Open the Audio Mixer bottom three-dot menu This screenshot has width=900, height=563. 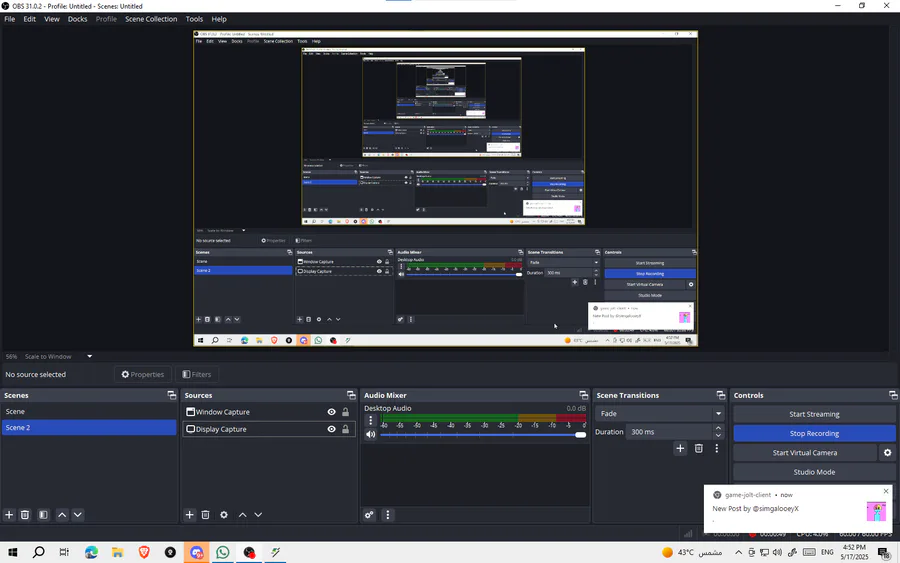(x=387, y=515)
